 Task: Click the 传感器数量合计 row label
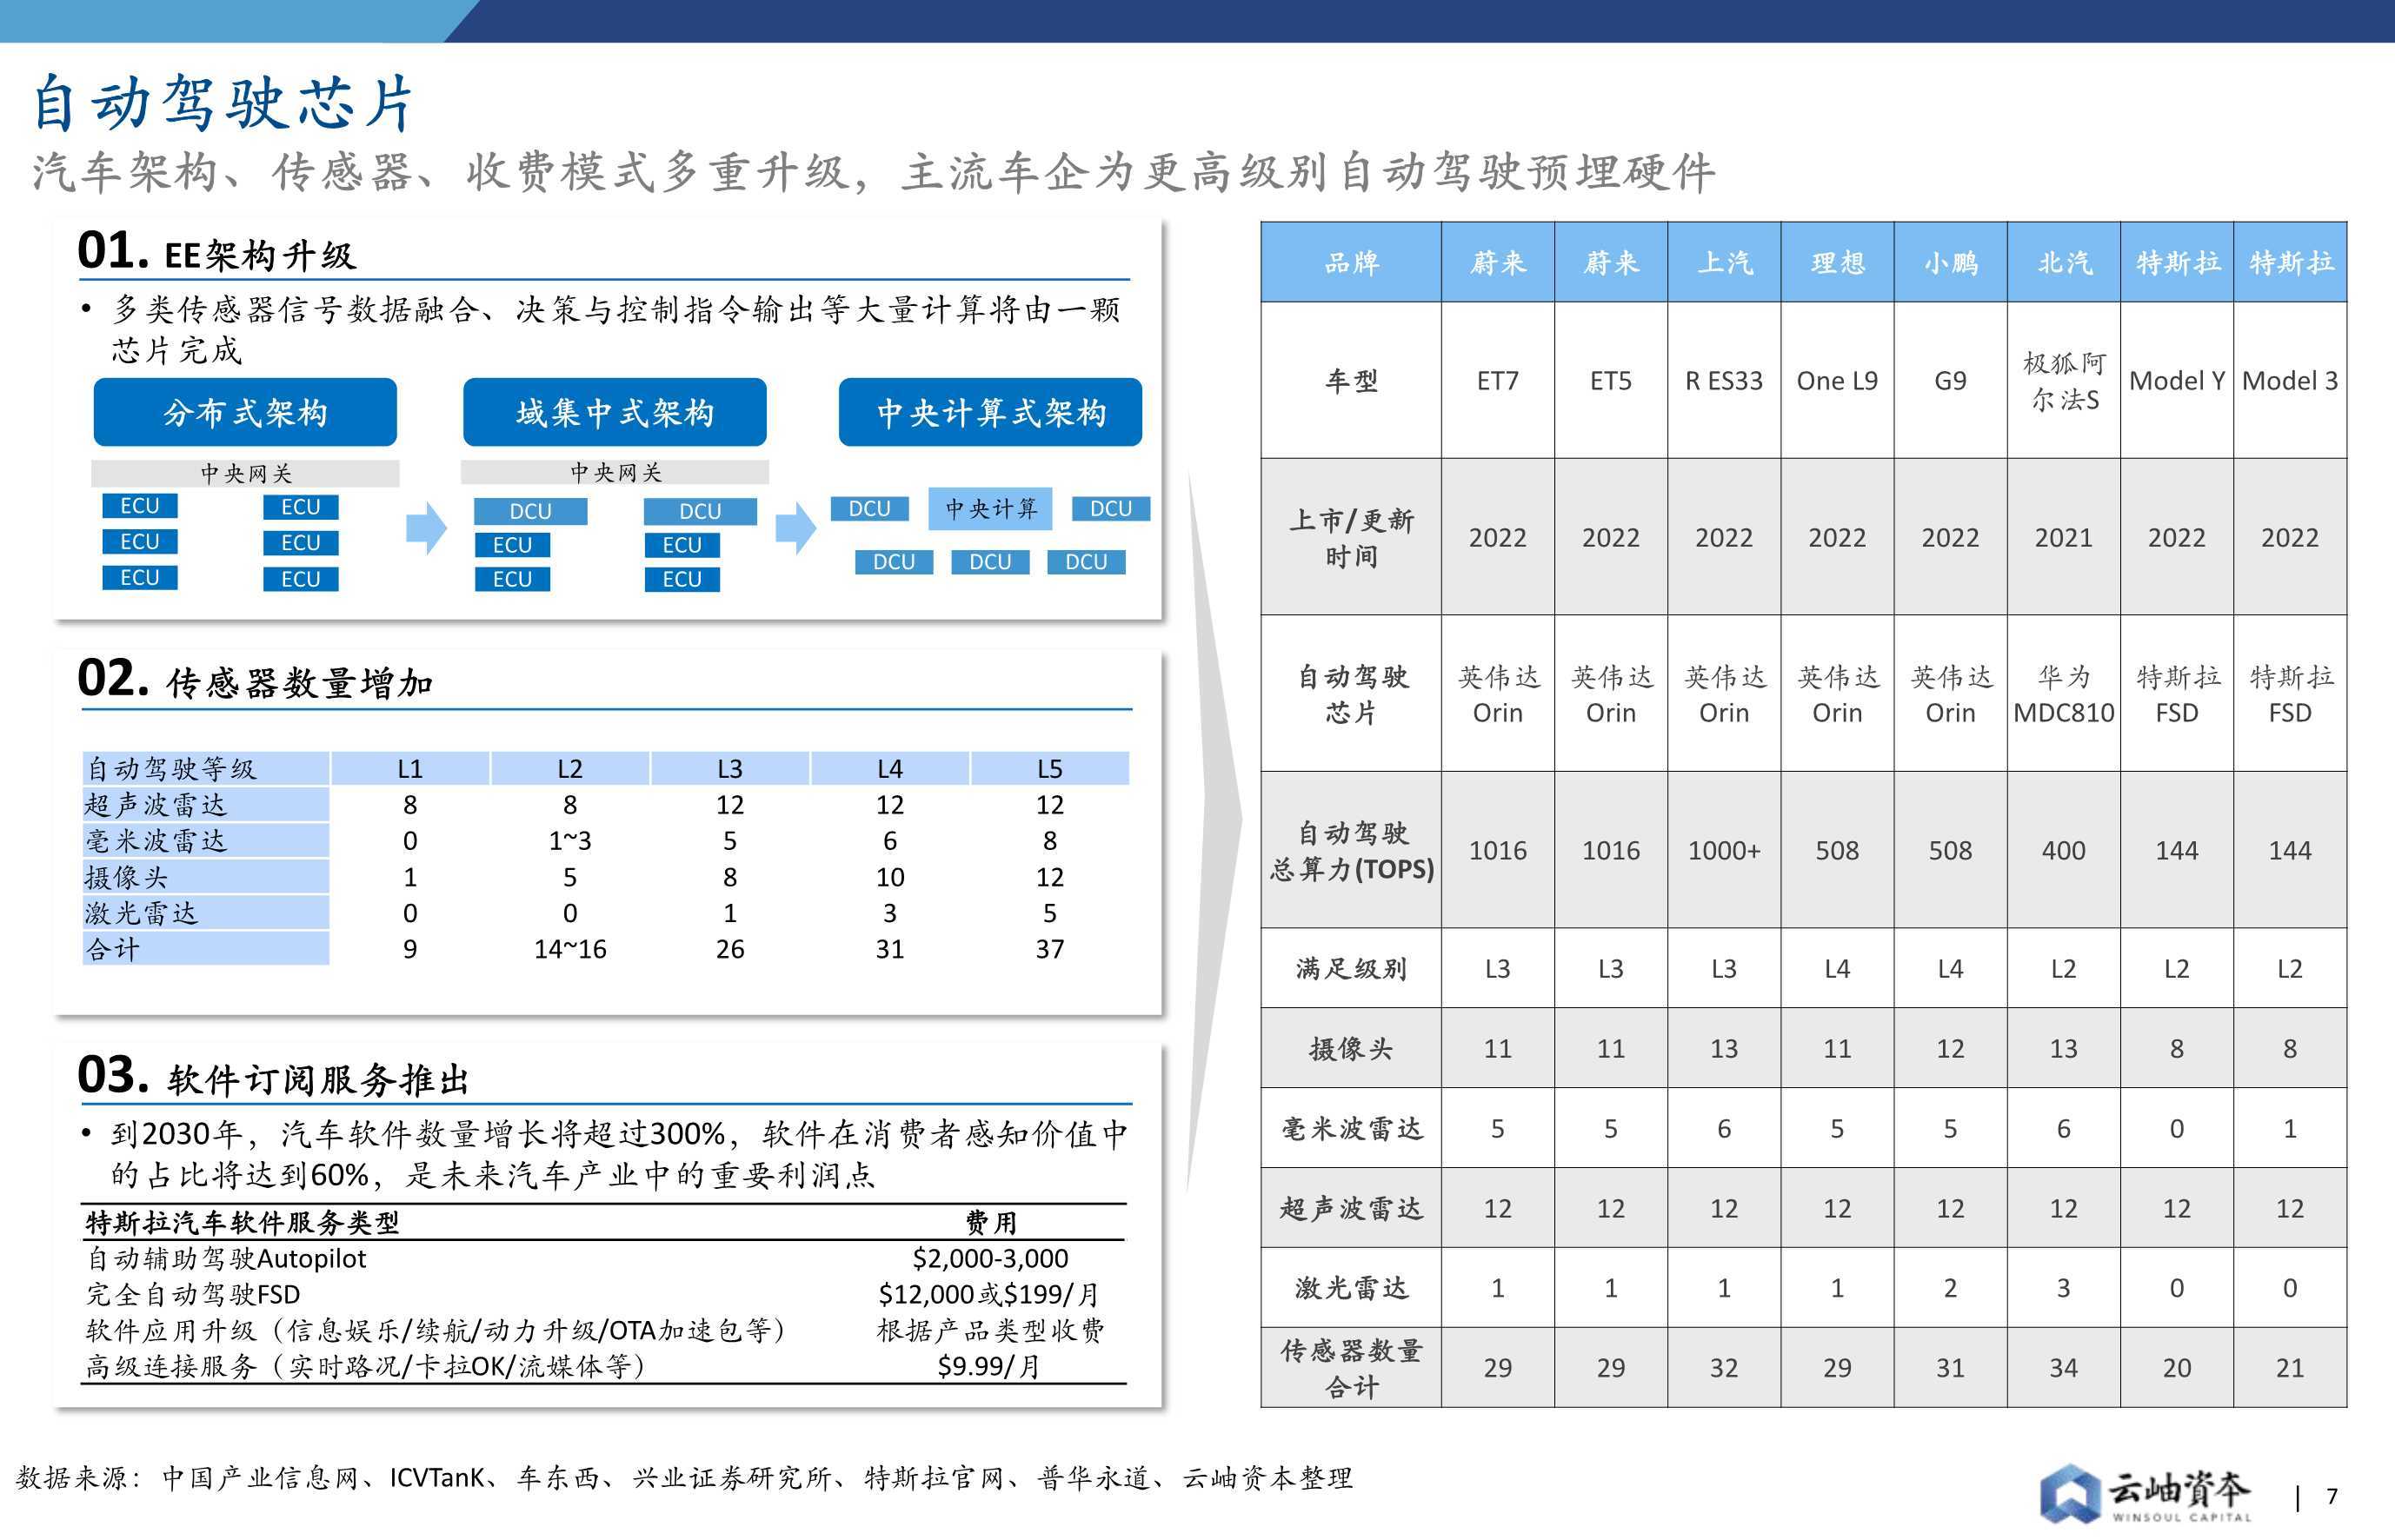pos(1351,1368)
